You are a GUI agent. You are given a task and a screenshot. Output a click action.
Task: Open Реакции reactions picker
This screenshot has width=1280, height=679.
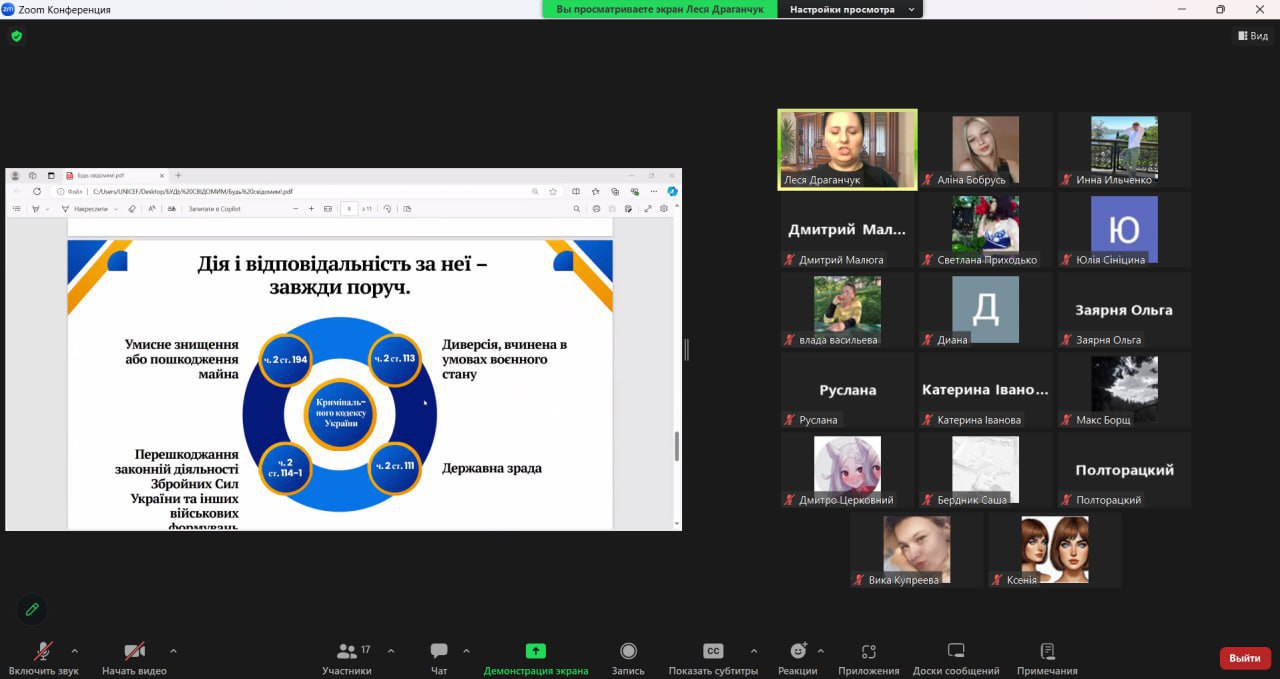(797, 658)
